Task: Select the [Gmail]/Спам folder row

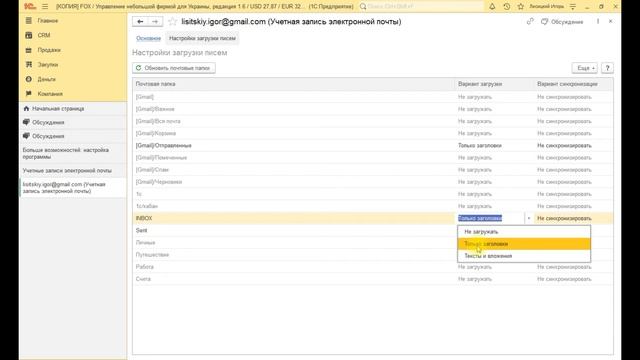Action: point(373,169)
